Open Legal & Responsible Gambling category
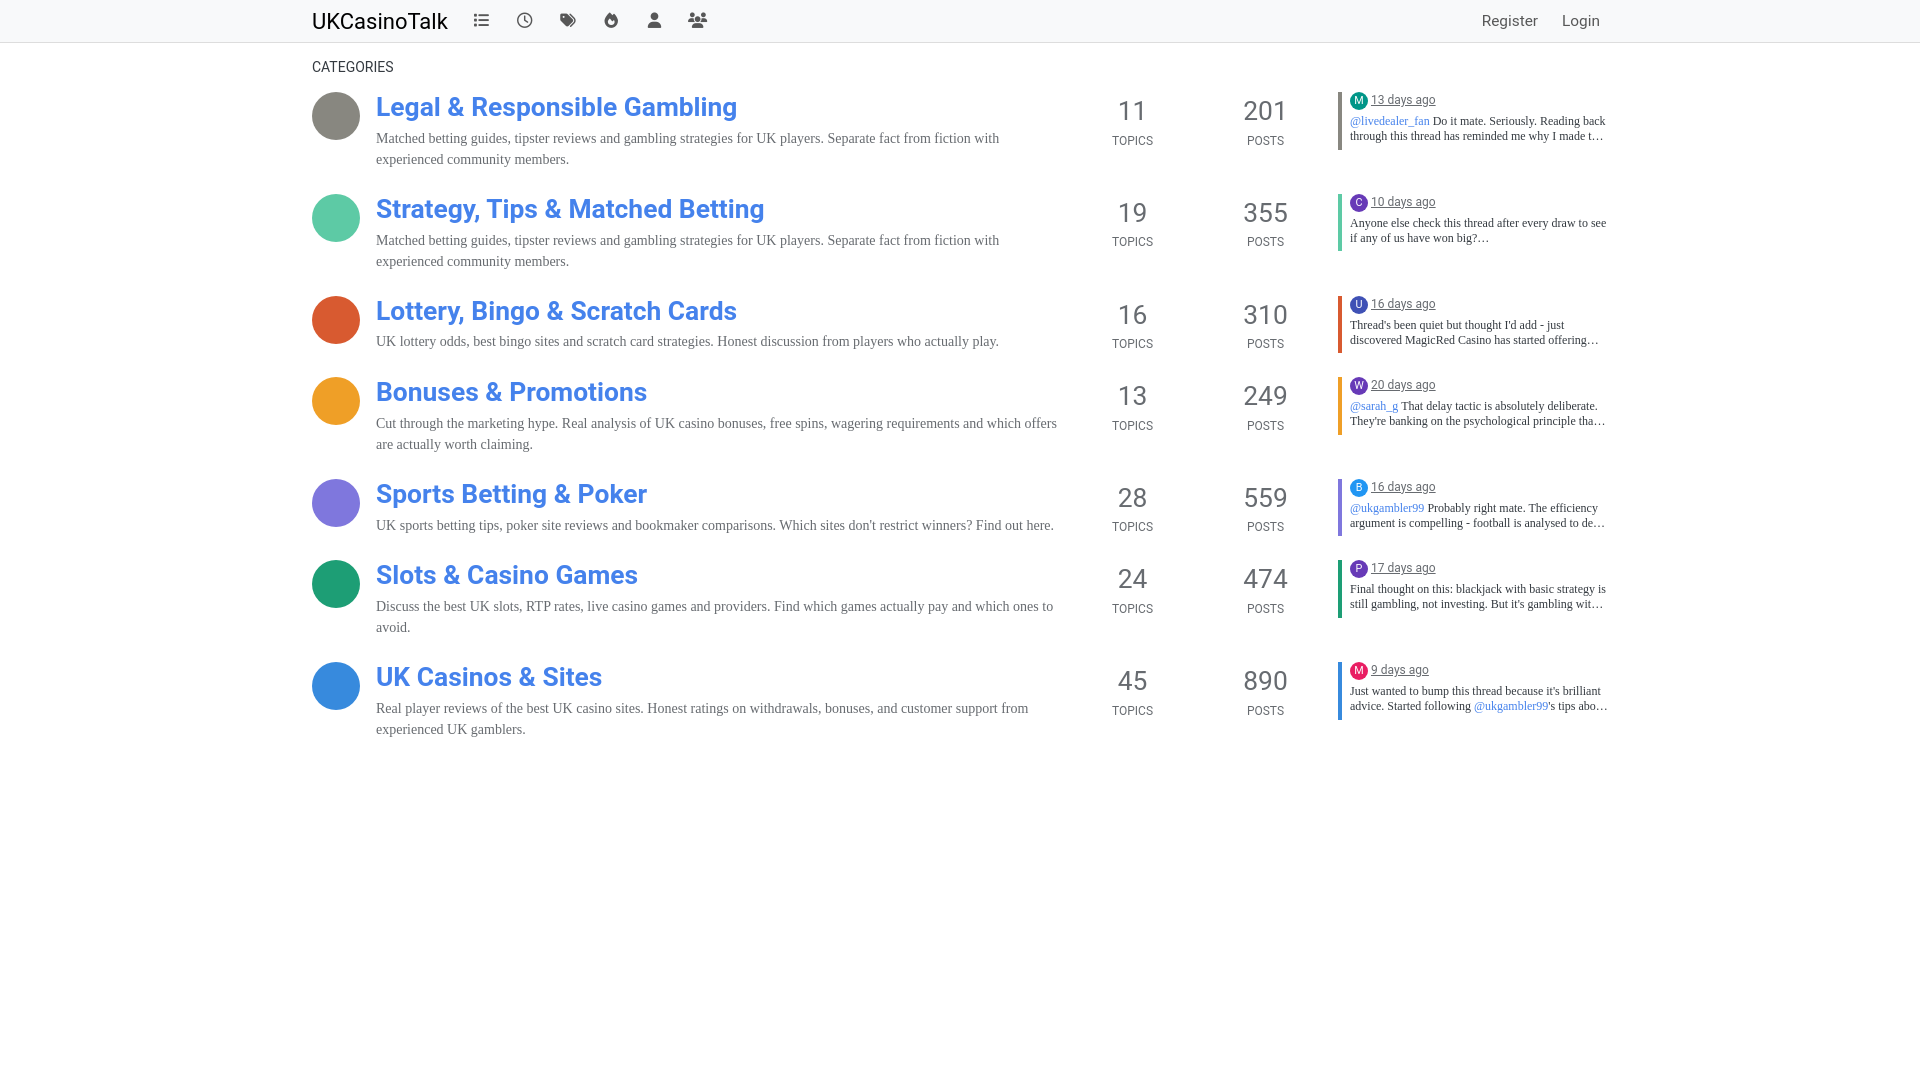 (556, 107)
